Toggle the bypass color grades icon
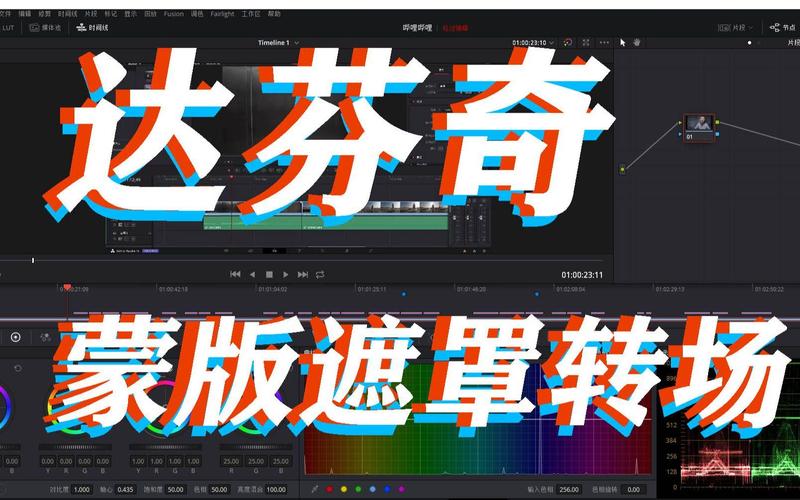Image resolution: width=800 pixels, height=500 pixels. (568, 43)
